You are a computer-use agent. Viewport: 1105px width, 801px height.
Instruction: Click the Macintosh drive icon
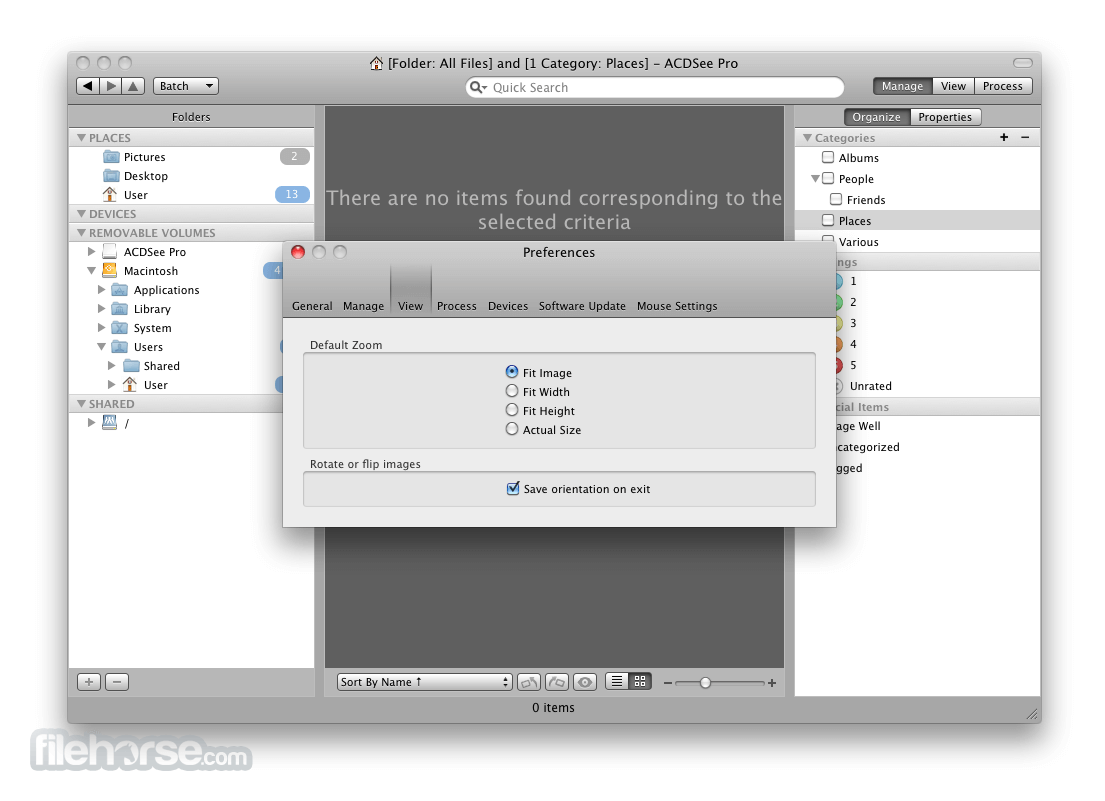(x=109, y=271)
